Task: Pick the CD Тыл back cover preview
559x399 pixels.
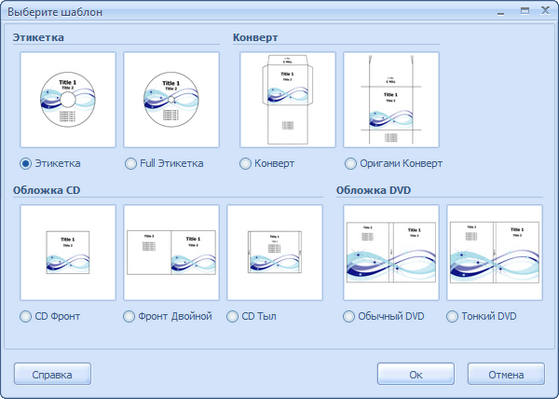Action: [275, 252]
